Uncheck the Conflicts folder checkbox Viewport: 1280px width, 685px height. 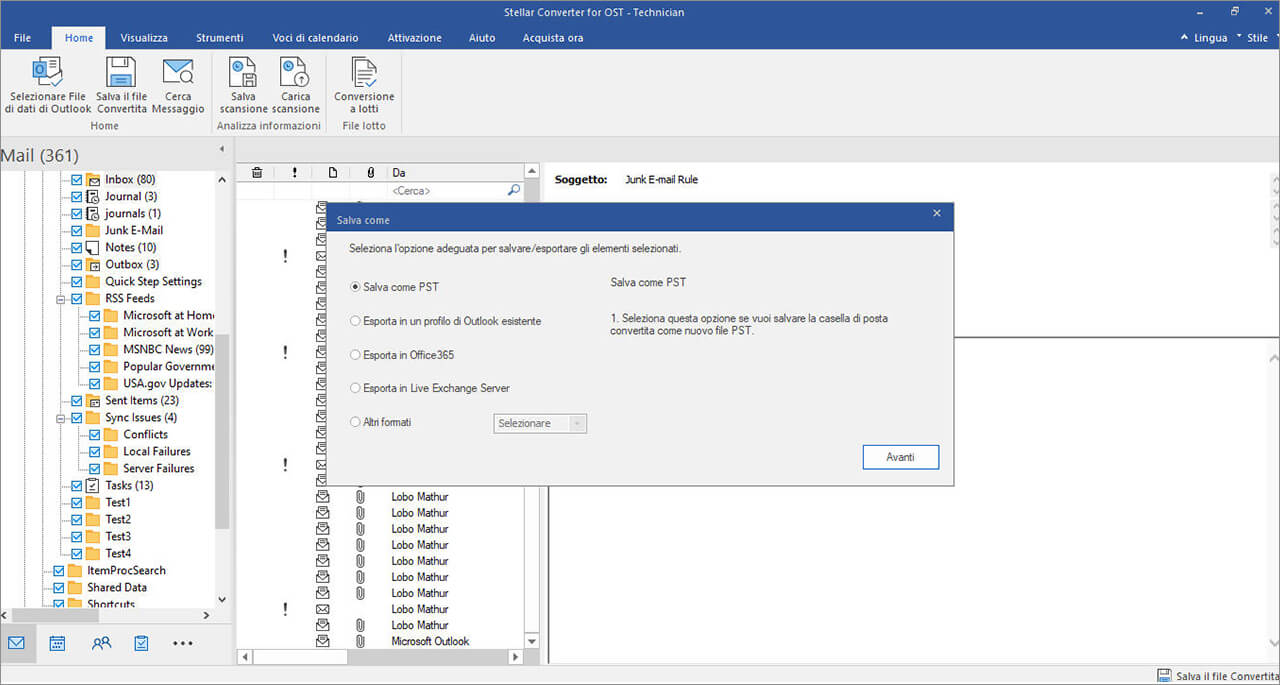pyautogui.click(x=95, y=434)
